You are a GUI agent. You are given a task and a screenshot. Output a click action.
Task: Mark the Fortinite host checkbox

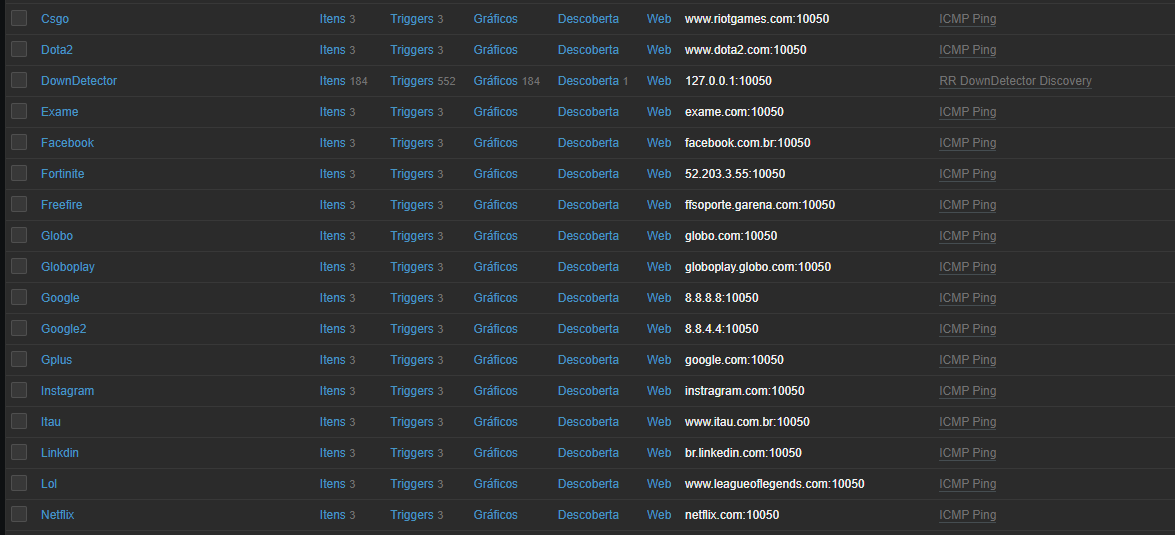(19, 173)
